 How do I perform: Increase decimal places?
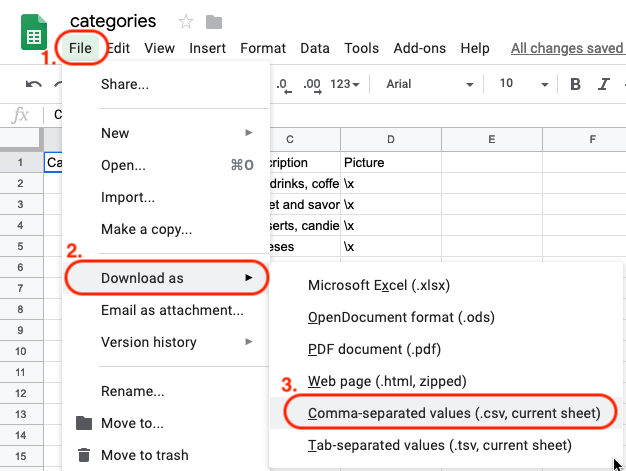tap(312, 85)
